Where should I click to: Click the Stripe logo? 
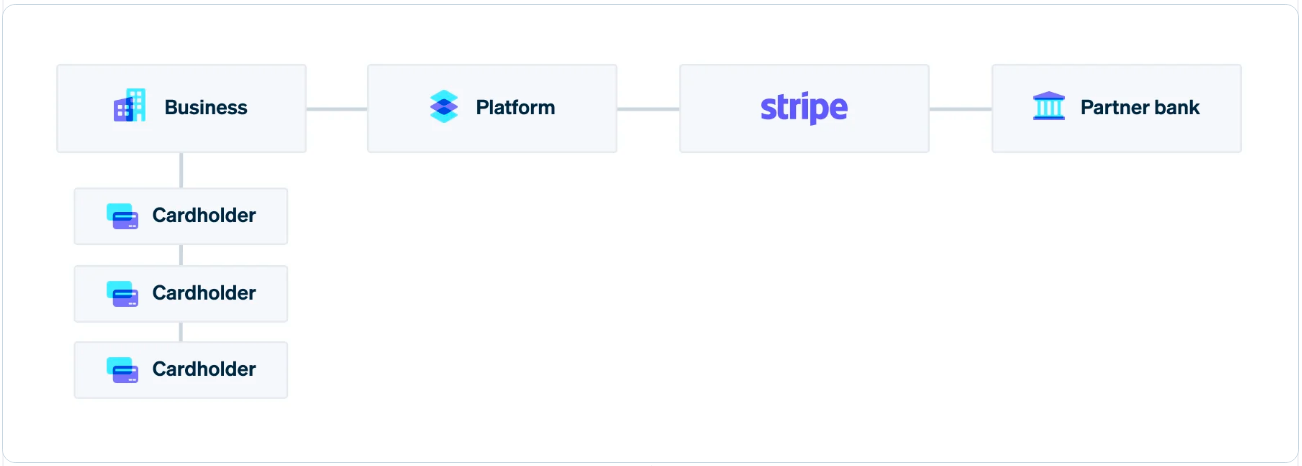(804, 108)
